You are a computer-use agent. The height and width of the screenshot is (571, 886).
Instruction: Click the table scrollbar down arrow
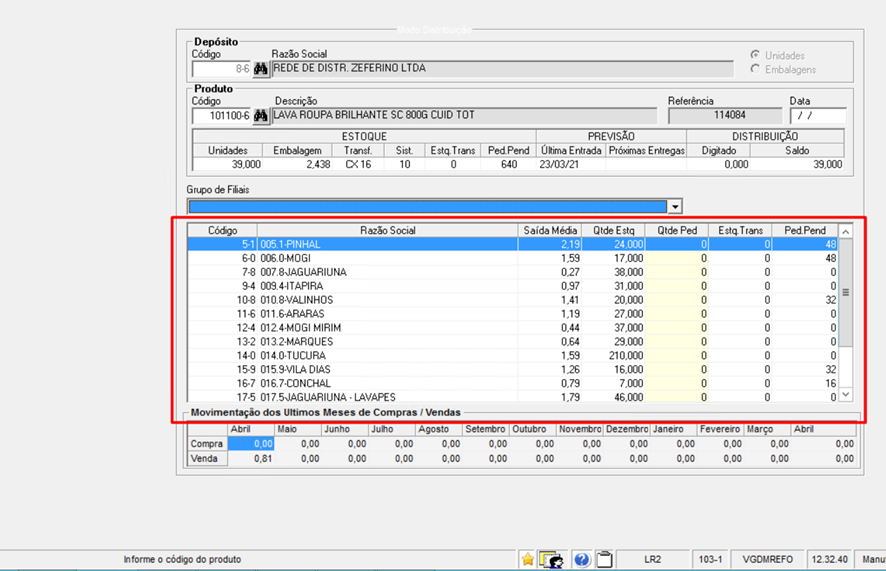tap(845, 394)
